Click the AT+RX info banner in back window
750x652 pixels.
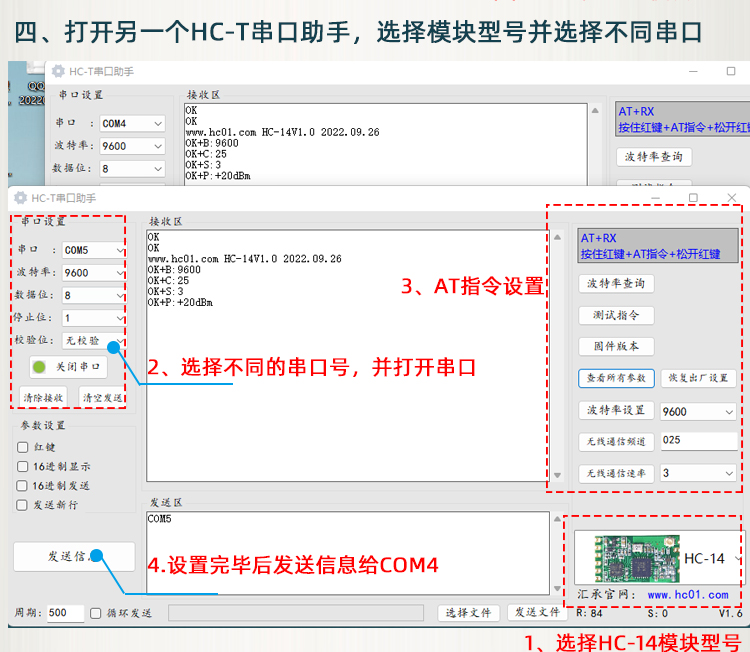tap(684, 119)
